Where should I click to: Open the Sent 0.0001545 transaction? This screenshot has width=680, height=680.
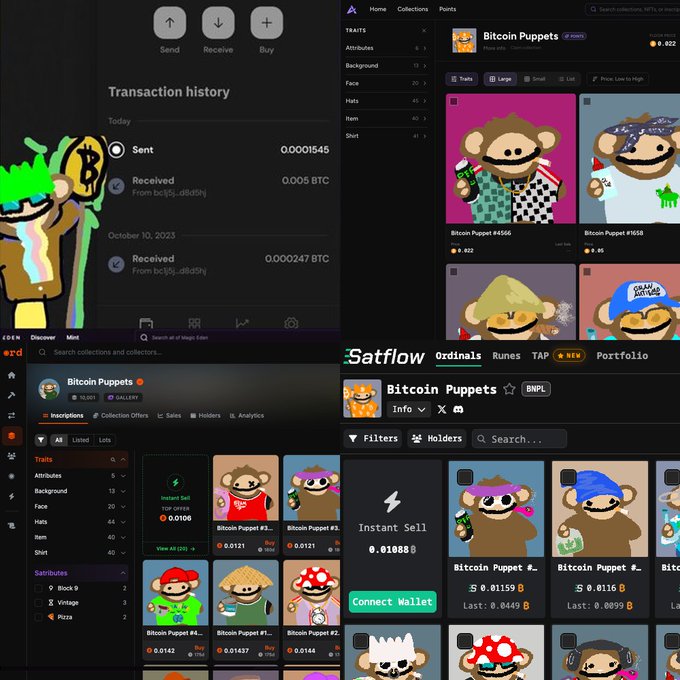click(219, 150)
